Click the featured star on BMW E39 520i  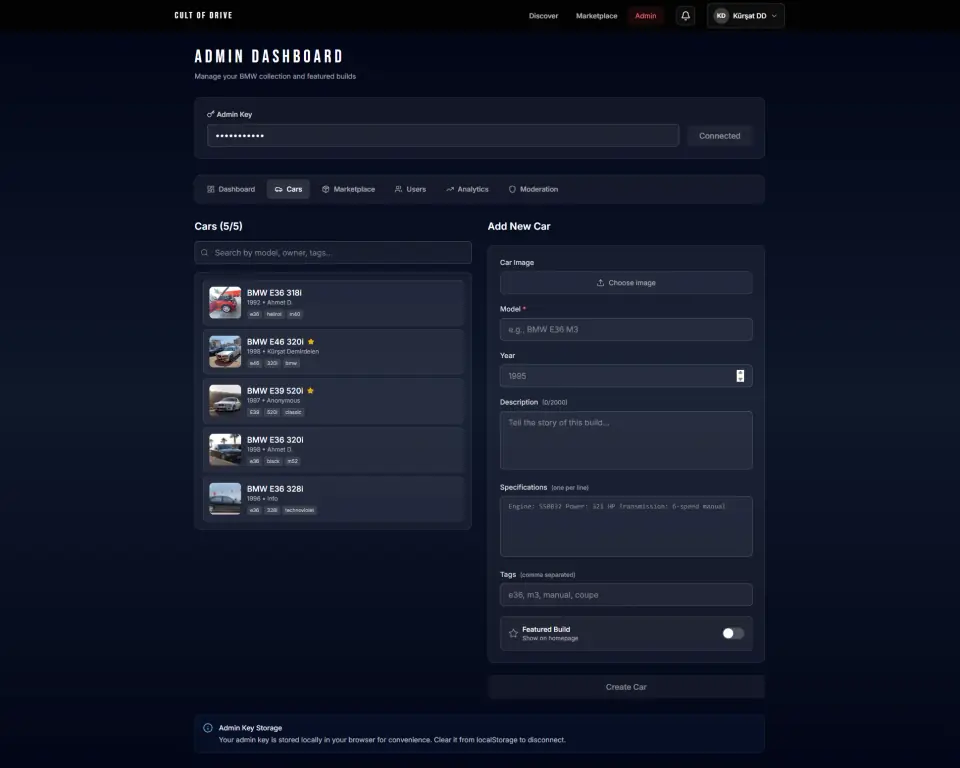point(310,391)
